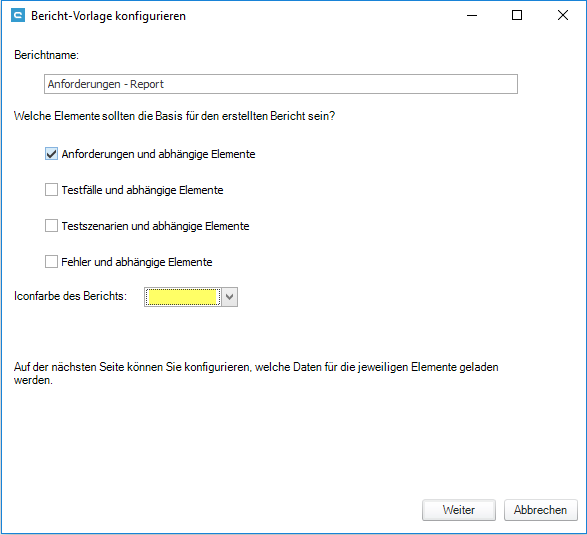
Task: Proceed with the Weiter button
Action: coord(459,510)
